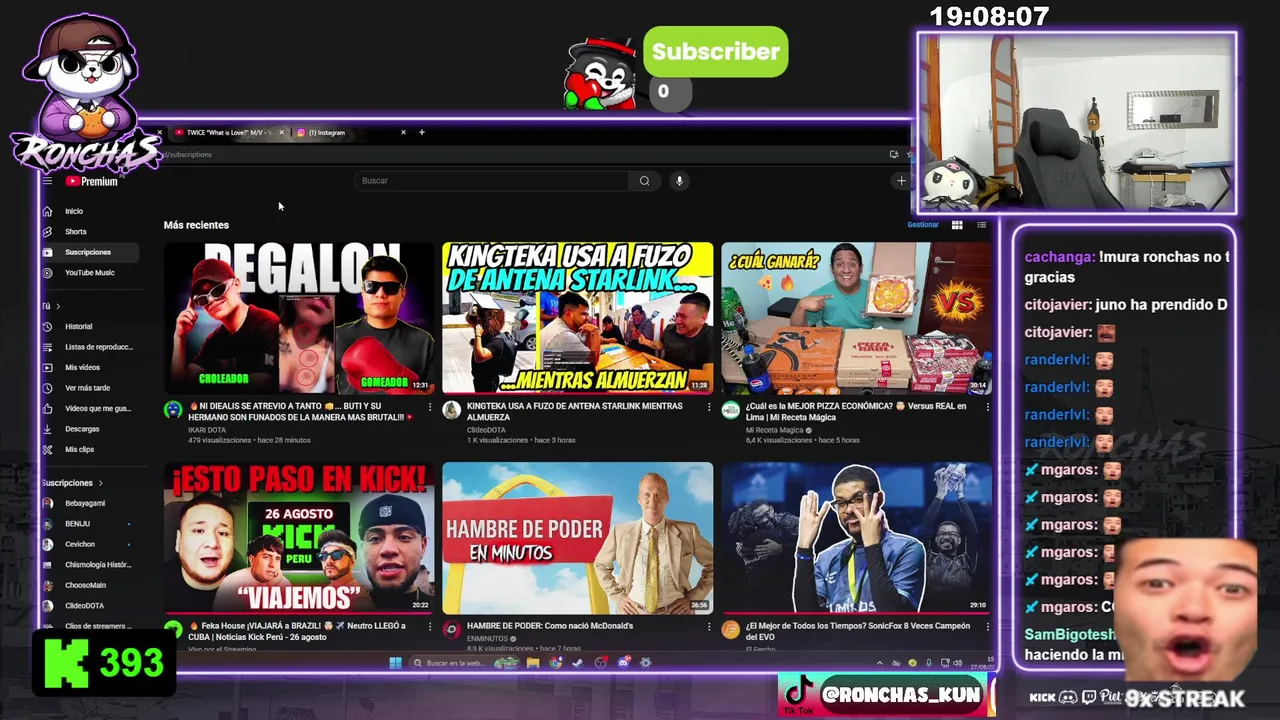This screenshot has height=720, width=1280.
Task: Open File Explorer from the taskbar
Action: coord(533,663)
